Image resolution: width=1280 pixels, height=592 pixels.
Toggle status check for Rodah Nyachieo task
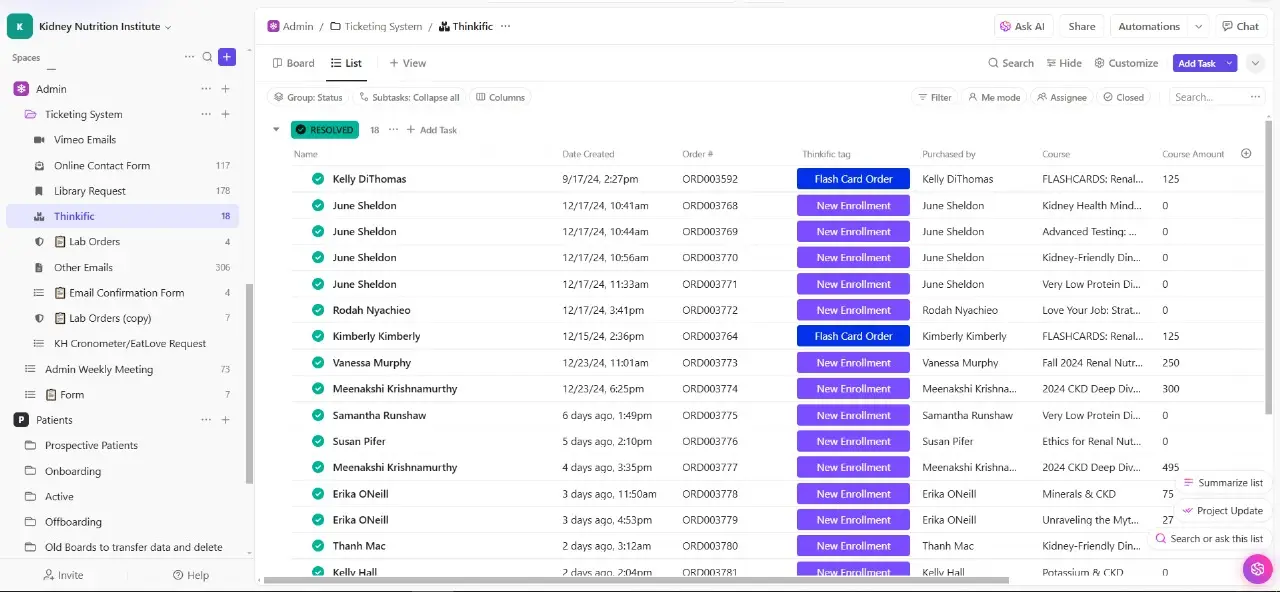coord(318,310)
